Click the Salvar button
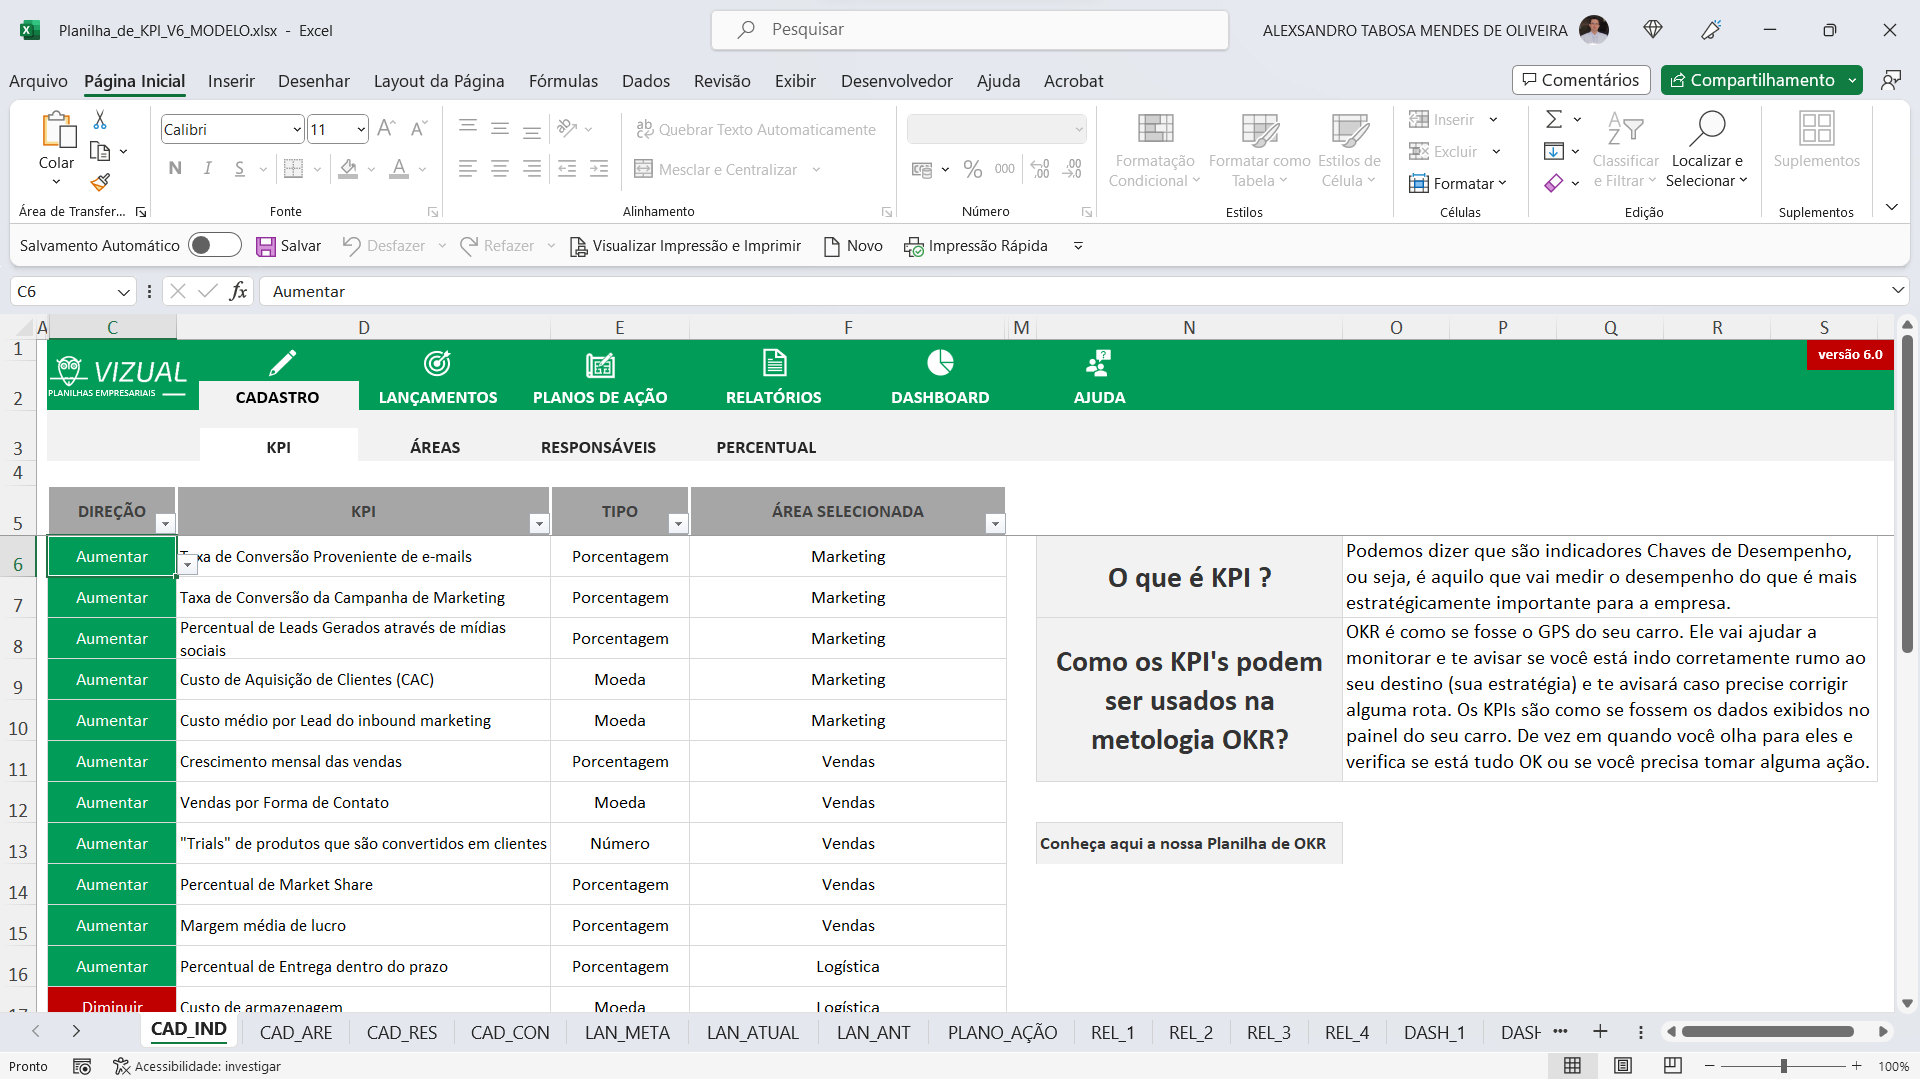Screen dimensions: 1920x1080 click(289, 245)
